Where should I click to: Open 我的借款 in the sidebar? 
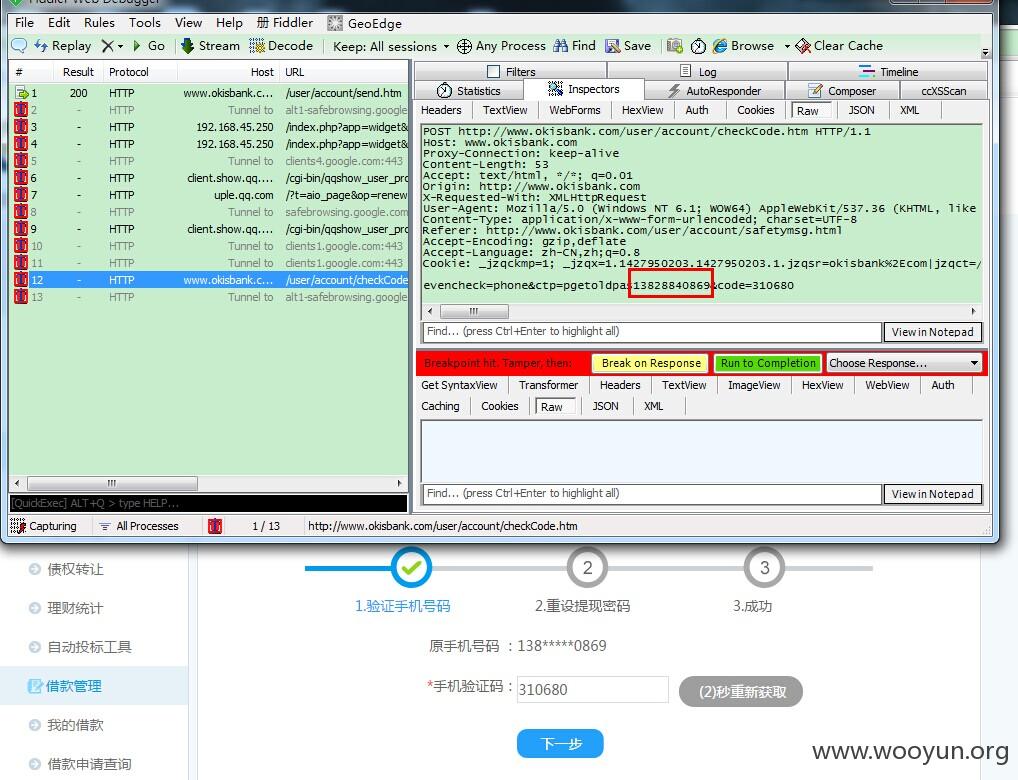tap(75, 725)
